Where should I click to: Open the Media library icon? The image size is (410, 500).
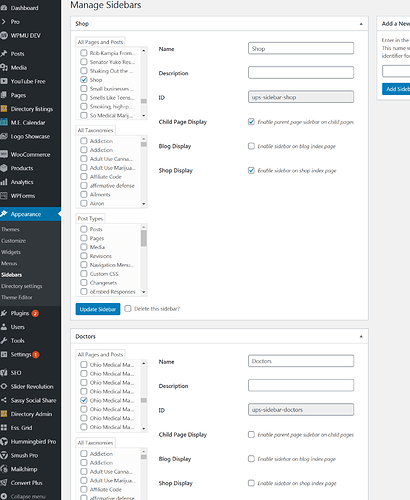(4, 67)
